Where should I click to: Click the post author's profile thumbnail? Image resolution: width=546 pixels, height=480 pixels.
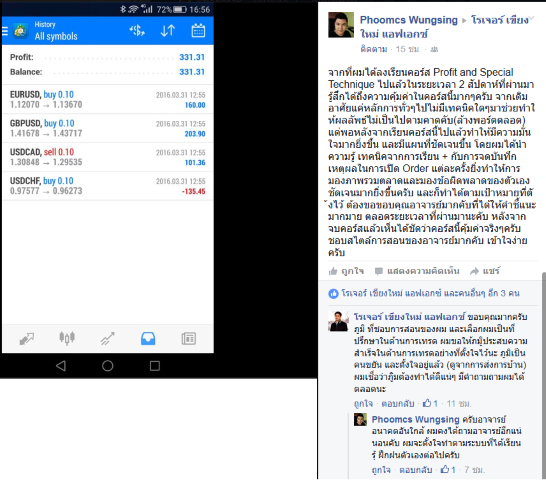pos(341,25)
